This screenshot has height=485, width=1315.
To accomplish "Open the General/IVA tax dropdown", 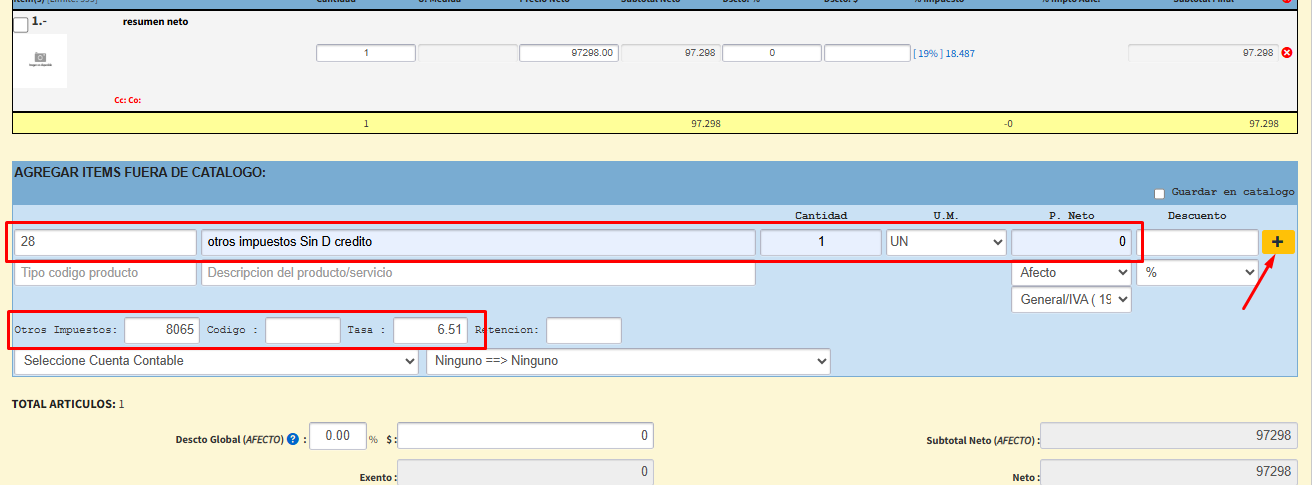I will [1071, 299].
